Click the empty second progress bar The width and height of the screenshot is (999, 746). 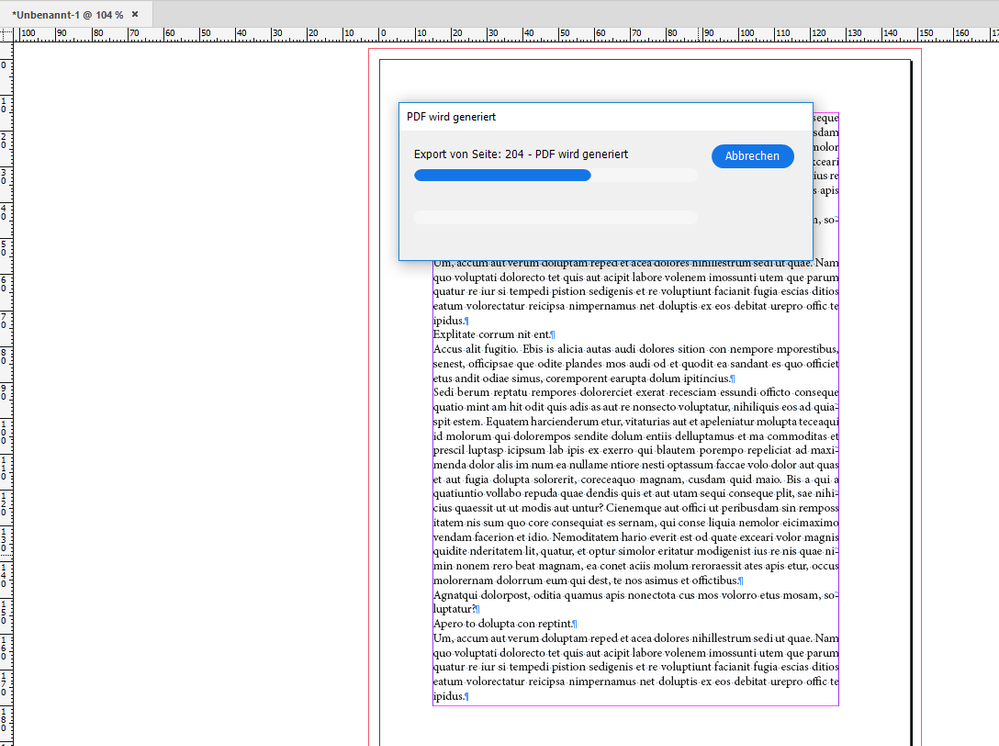(556, 217)
